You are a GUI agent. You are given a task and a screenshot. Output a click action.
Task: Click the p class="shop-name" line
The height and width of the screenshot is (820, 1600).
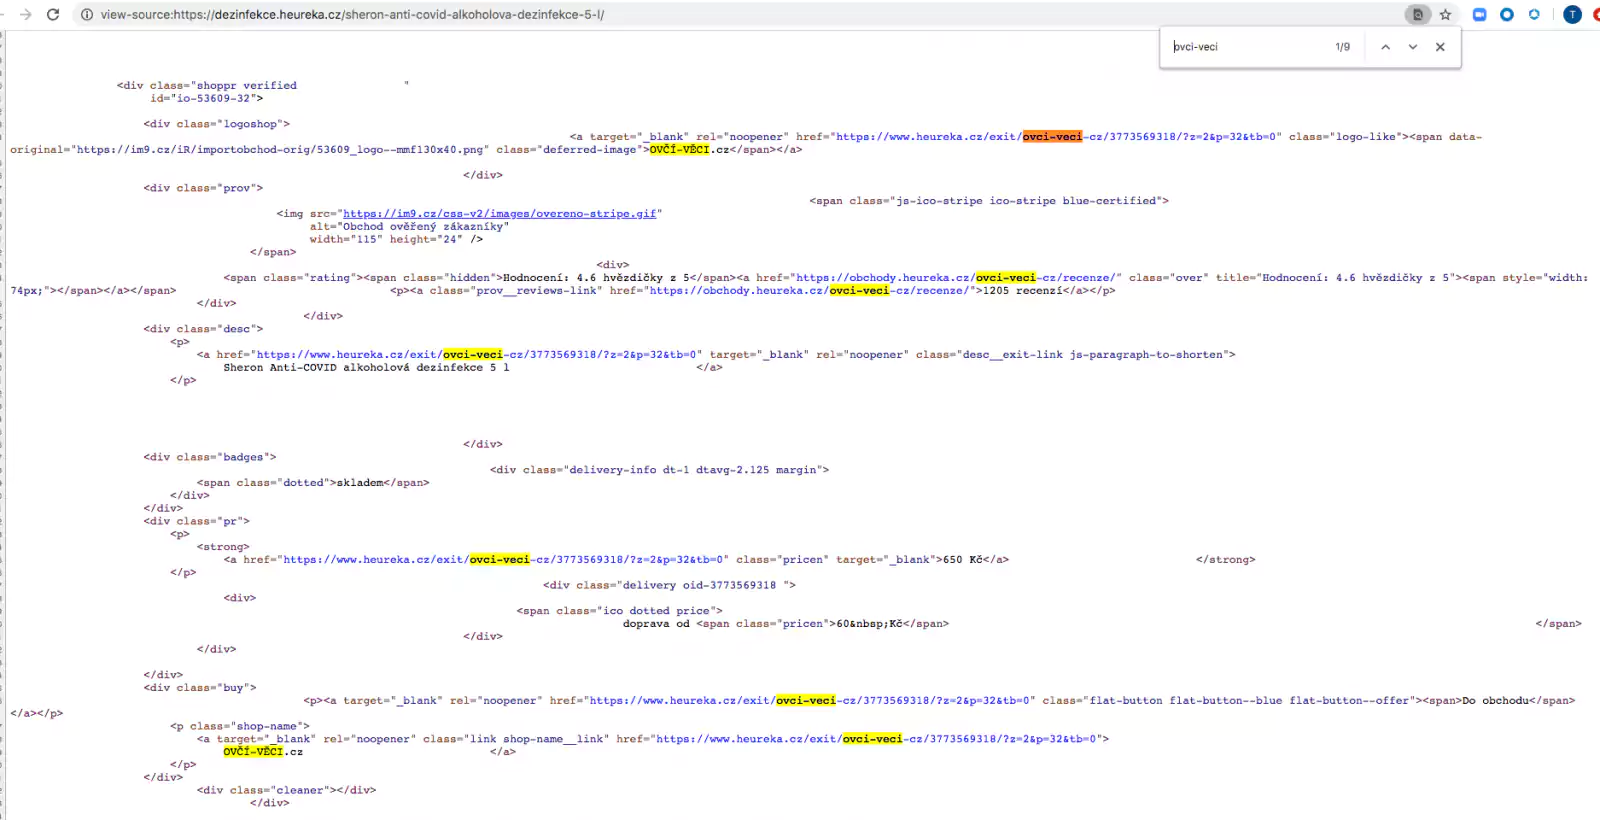tap(240, 726)
